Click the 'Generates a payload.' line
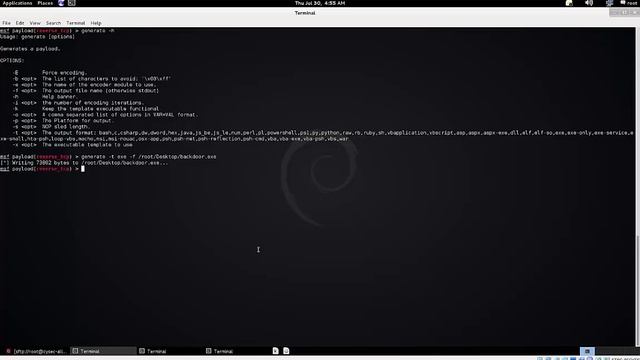 pos(30,49)
